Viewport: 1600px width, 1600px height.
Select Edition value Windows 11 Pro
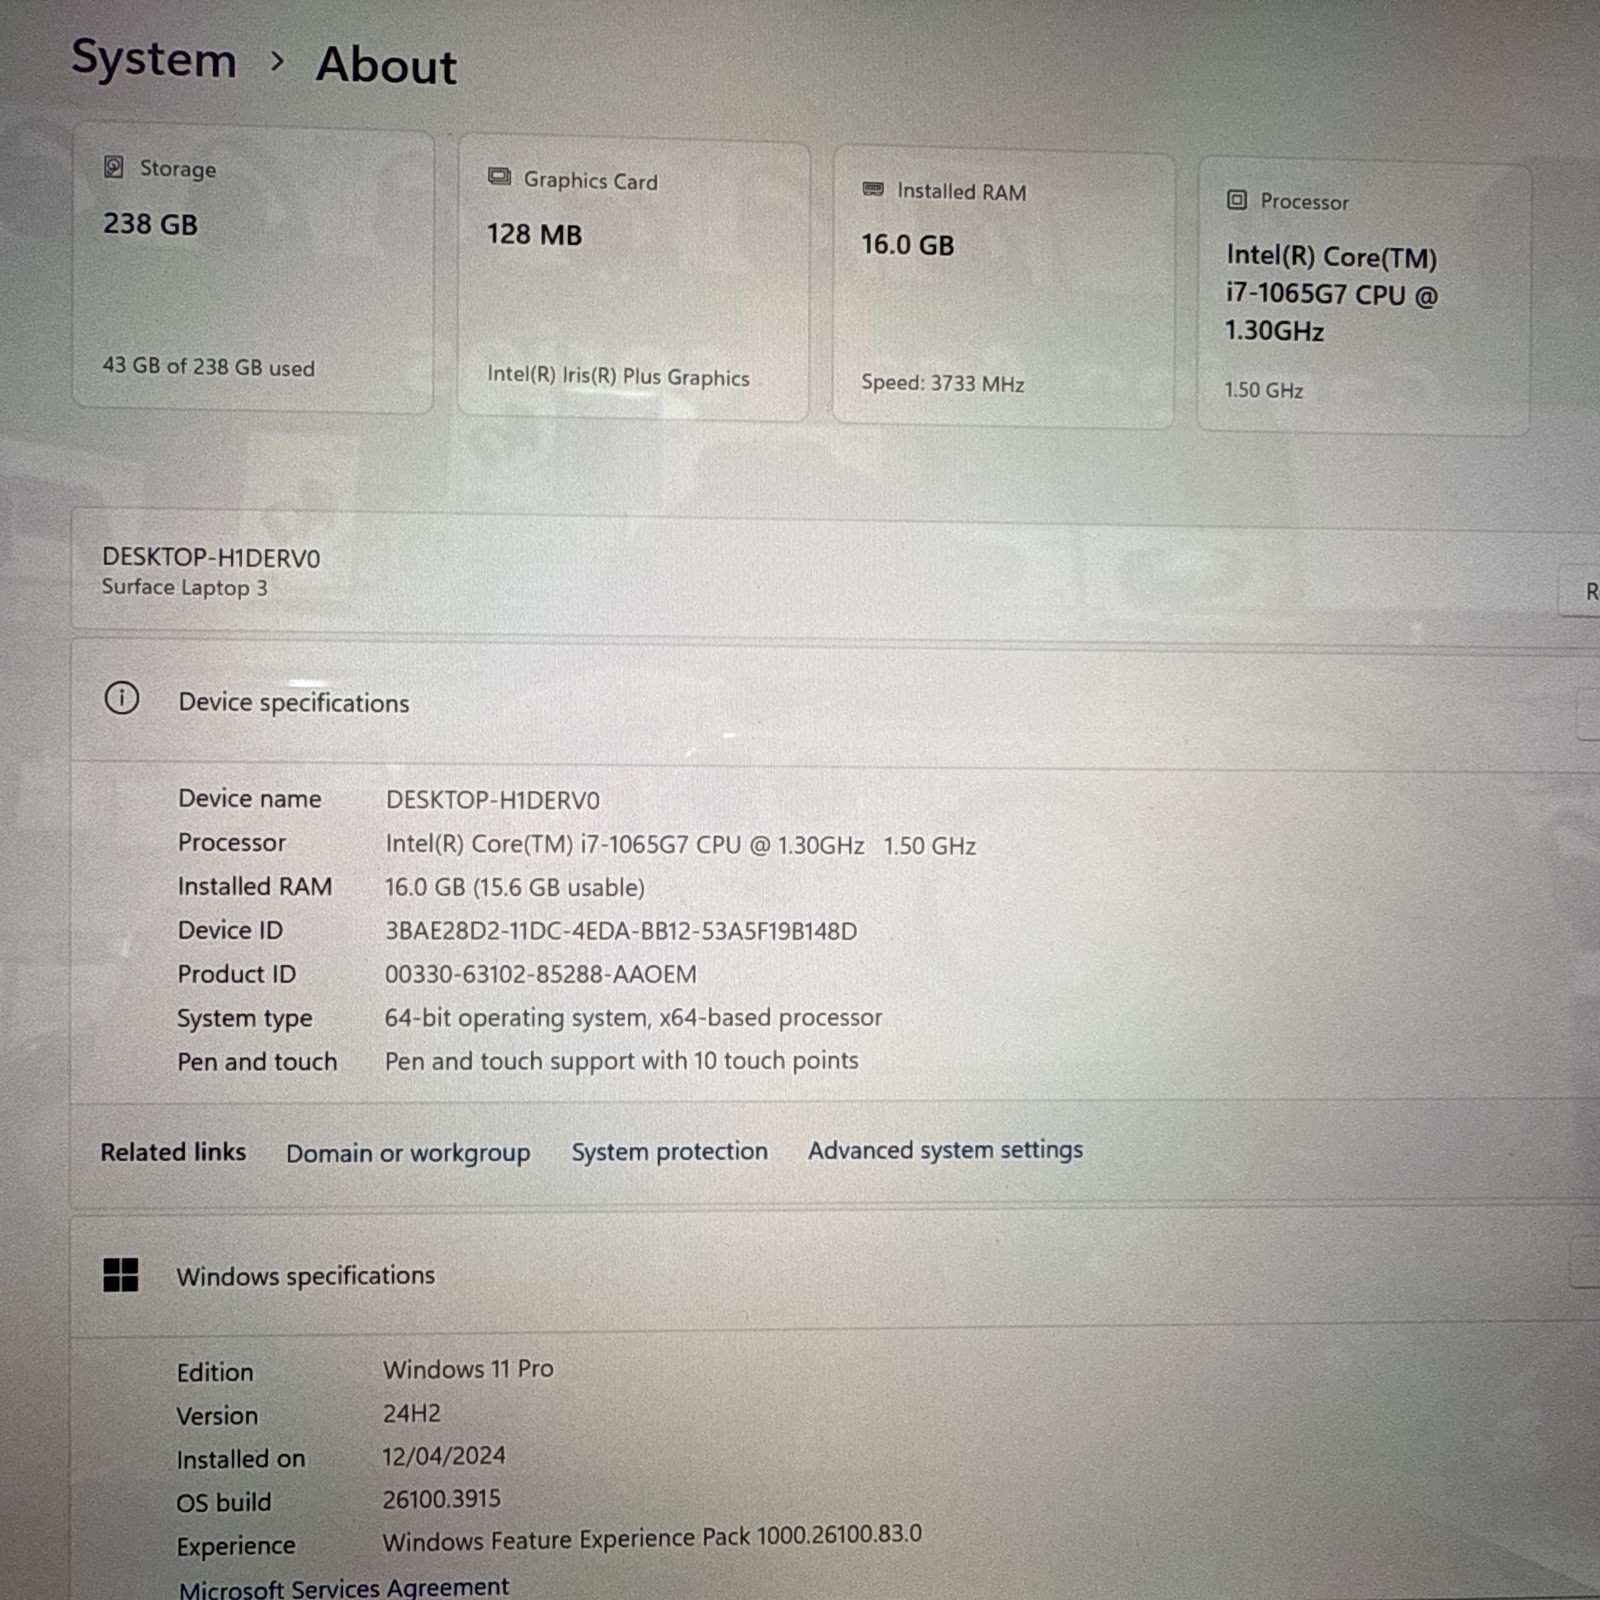[468, 1369]
